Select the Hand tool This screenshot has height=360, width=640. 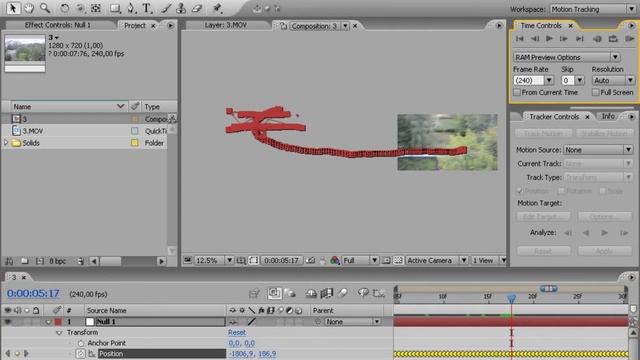(x=29, y=8)
